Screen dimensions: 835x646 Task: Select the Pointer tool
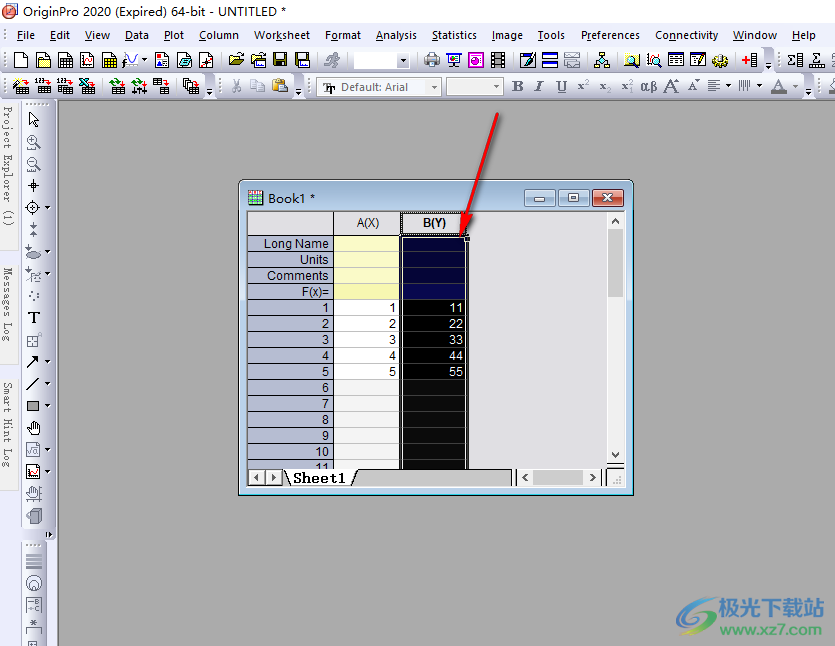34,119
